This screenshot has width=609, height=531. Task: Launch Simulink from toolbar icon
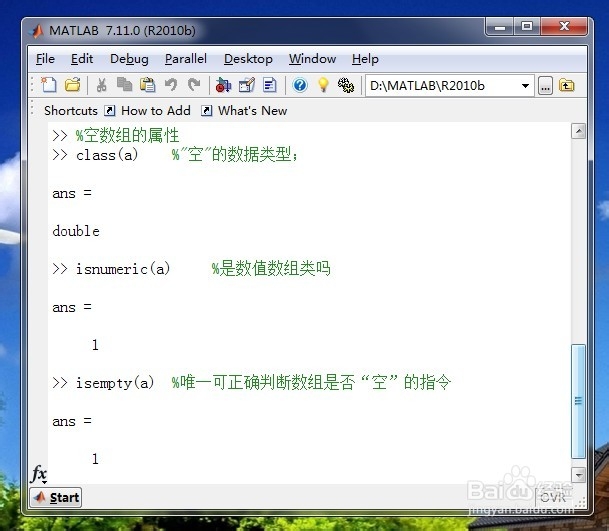(223, 85)
